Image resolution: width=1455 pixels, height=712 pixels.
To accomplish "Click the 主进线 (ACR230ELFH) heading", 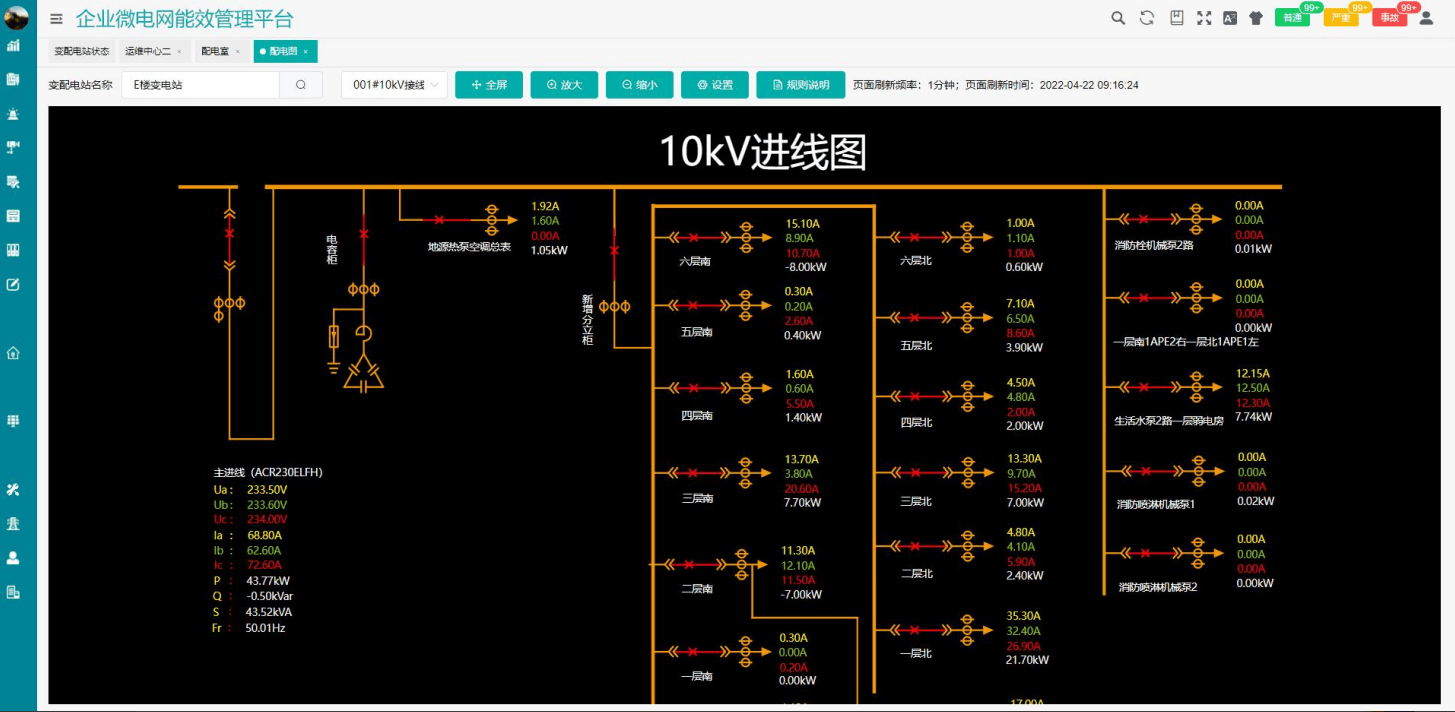I will tap(268, 472).
